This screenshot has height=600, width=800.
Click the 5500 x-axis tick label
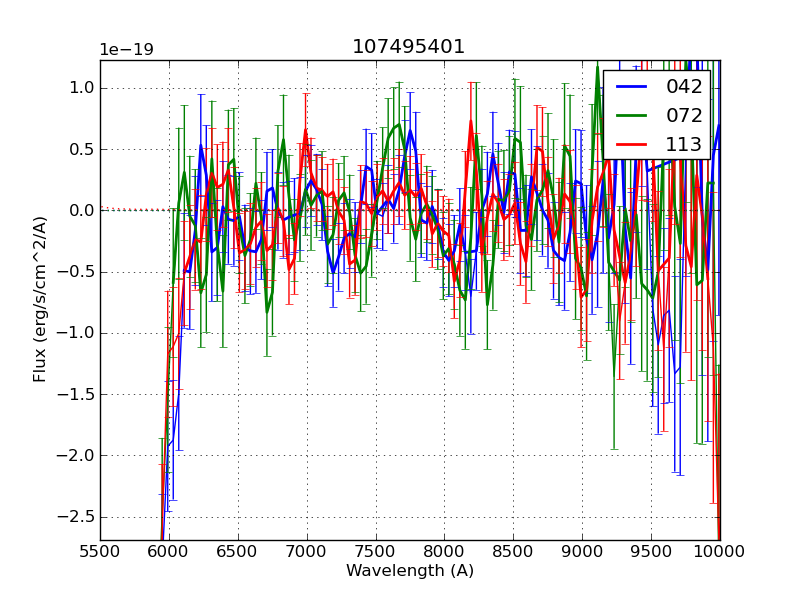point(100,549)
